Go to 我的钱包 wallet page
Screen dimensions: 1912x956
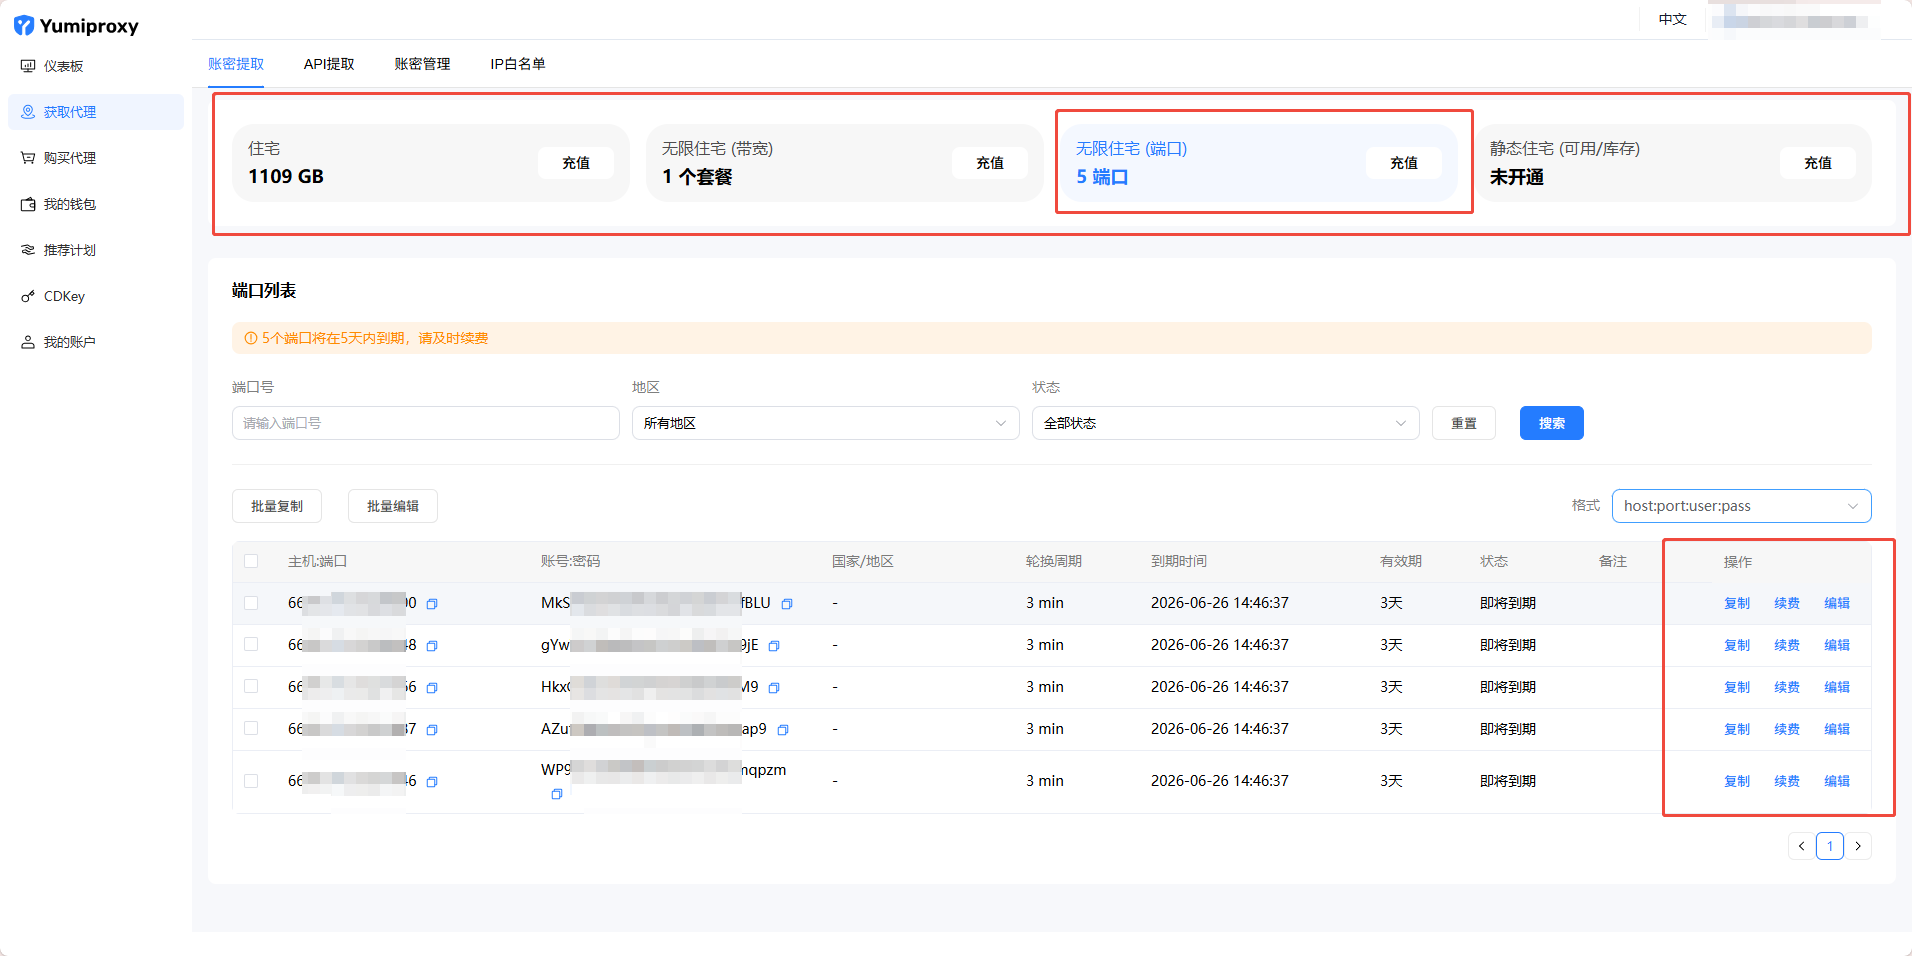pyautogui.click(x=96, y=204)
